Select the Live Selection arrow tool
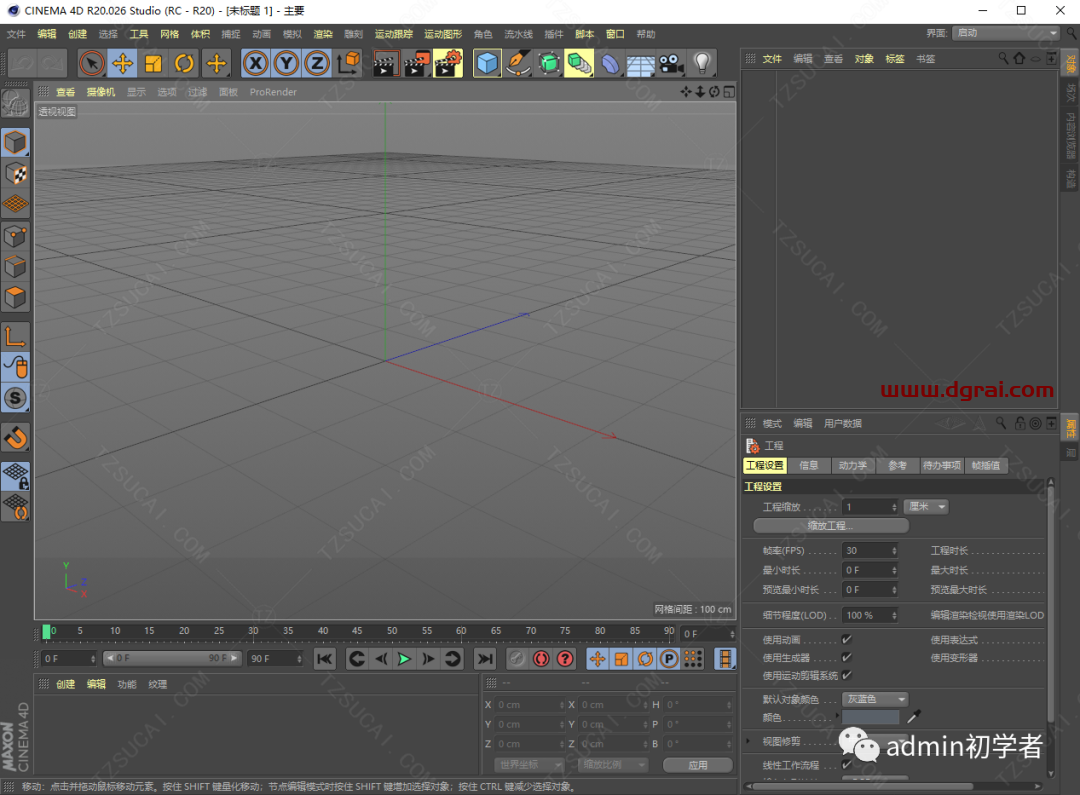Image resolution: width=1080 pixels, height=795 pixels. (x=92, y=63)
